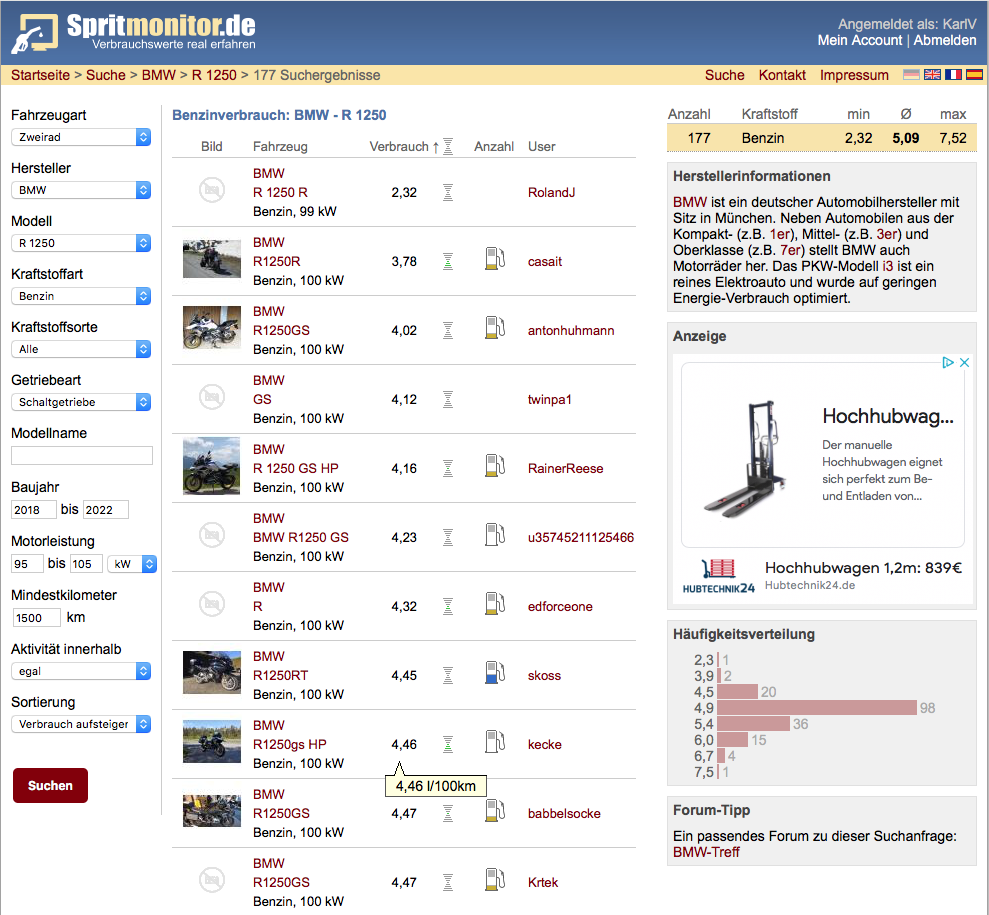Click the Abmelden link
Screen dimensions: 989x915
point(945,40)
